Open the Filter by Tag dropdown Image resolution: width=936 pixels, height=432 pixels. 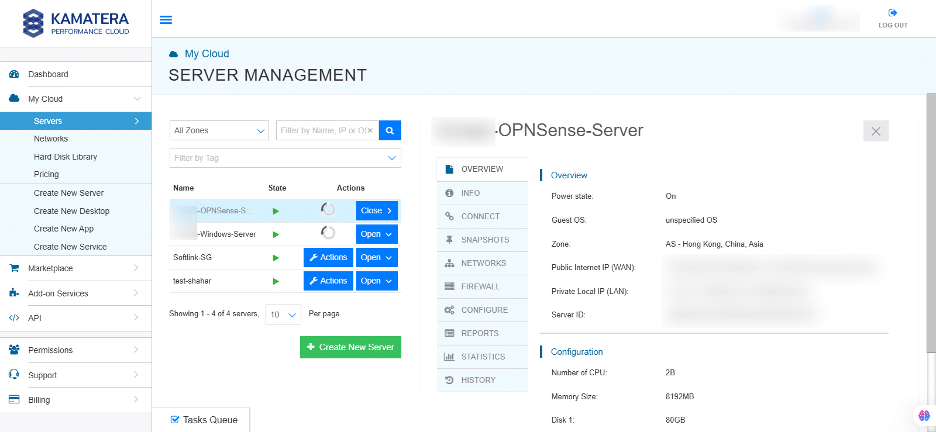tap(285, 158)
